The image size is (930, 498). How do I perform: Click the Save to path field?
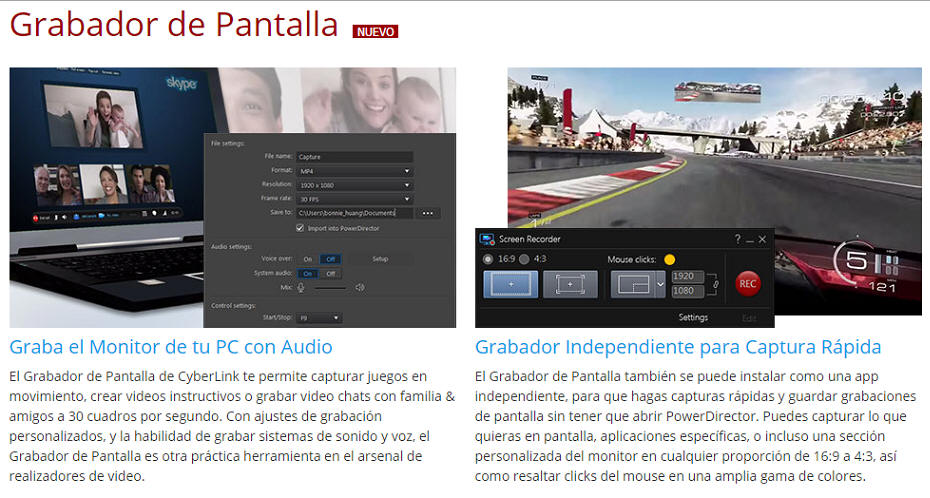point(355,213)
